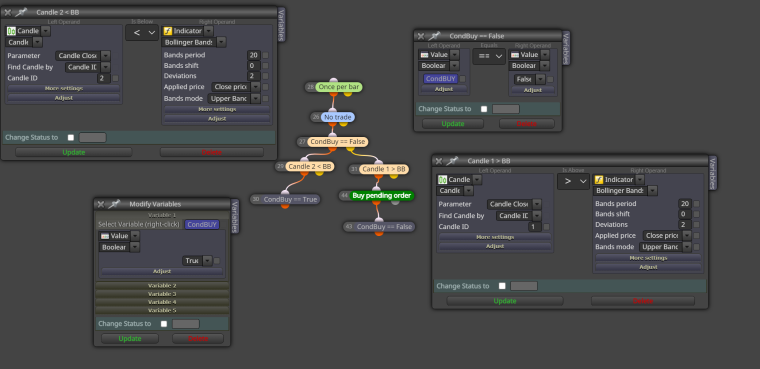Click Candle icon in Candle 1 > BB left operand
Viewport: 760px width, 369px height.
(x=443, y=180)
